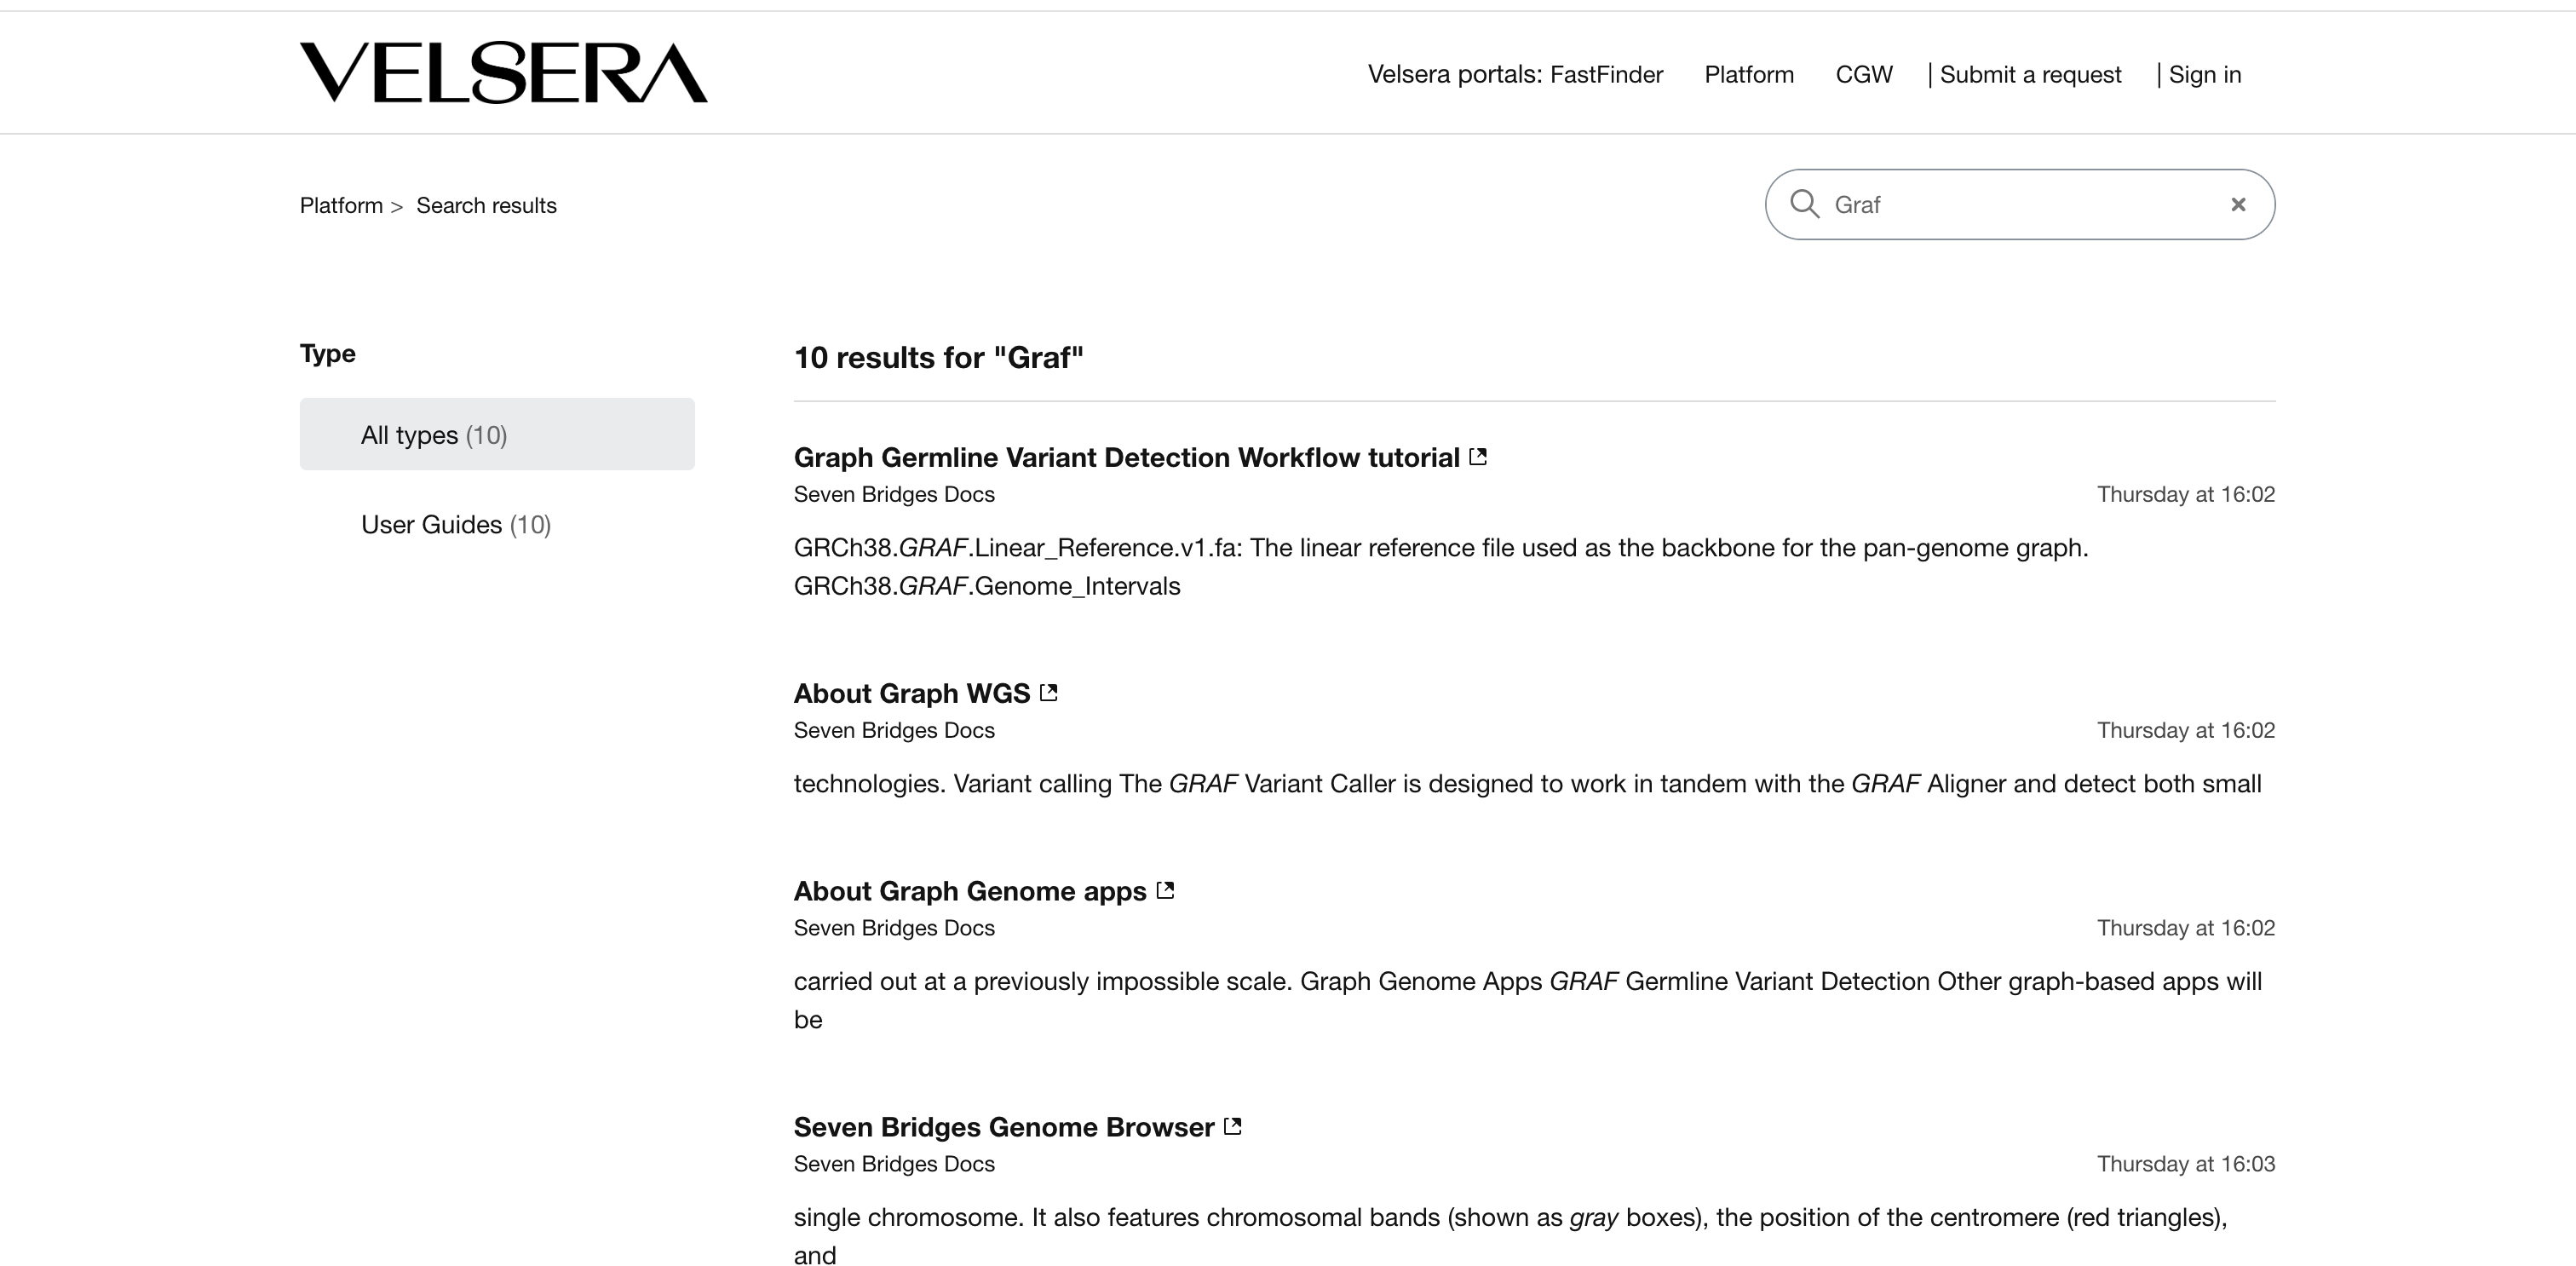Click Velsera portals: label text

click(1455, 75)
